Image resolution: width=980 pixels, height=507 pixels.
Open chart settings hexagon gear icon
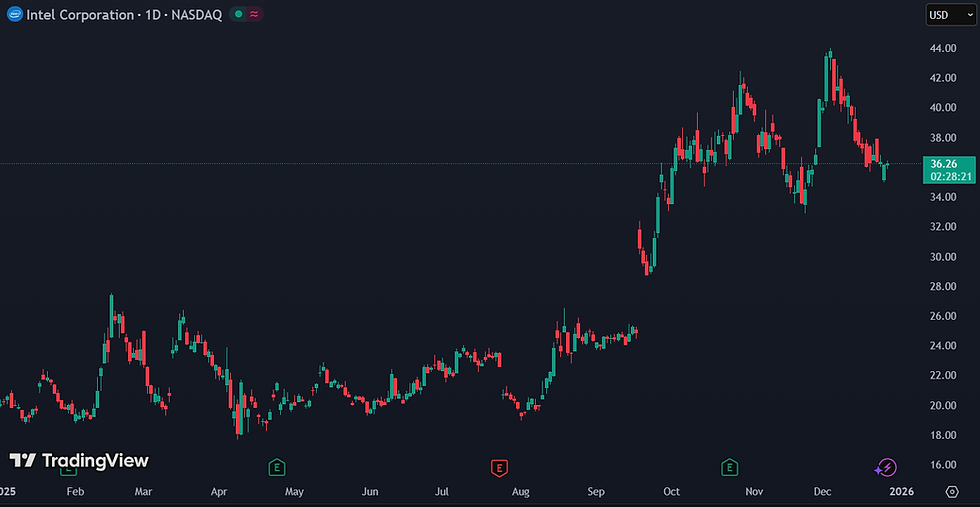pos(952,491)
